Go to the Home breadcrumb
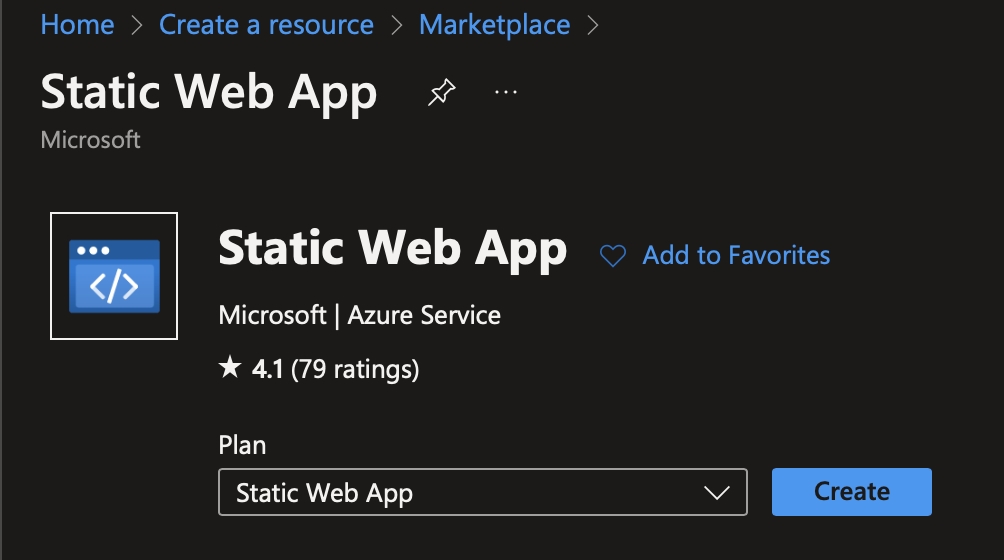Screen dimensions: 1004x560 (x=77, y=25)
